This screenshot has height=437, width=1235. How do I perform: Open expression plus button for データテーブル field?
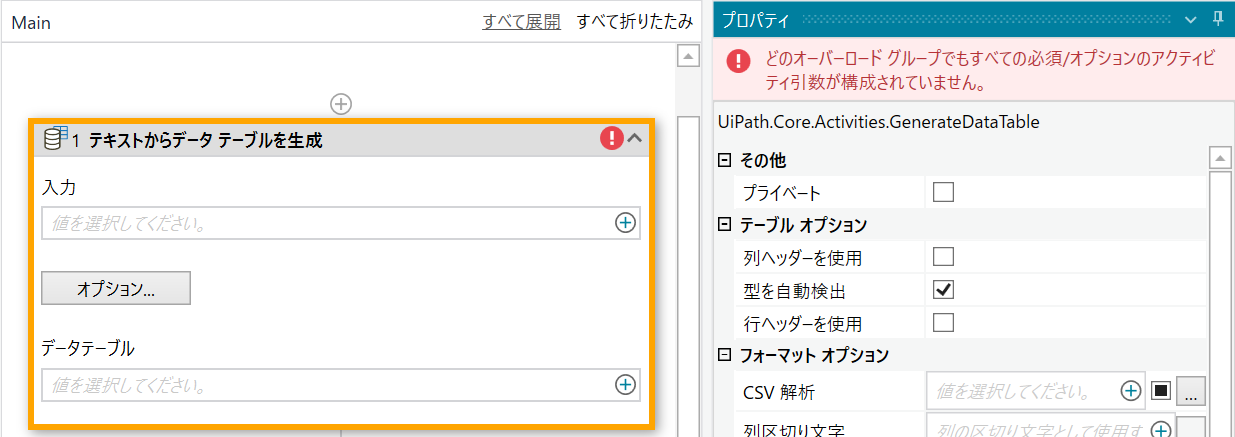(625, 384)
